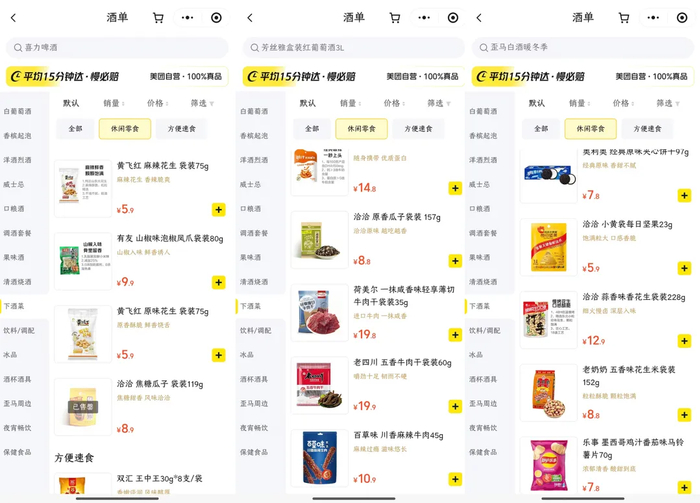Add 洽洽 原香瓜子 157g to cart
The image size is (700, 503).
(x=455, y=261)
